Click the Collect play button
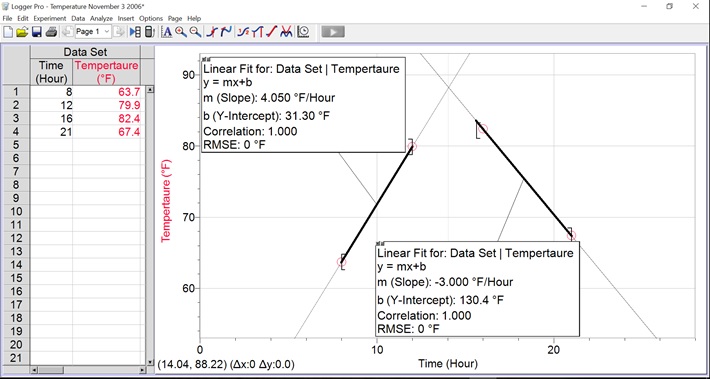Viewport: 710px width, 379px height. pos(333,32)
